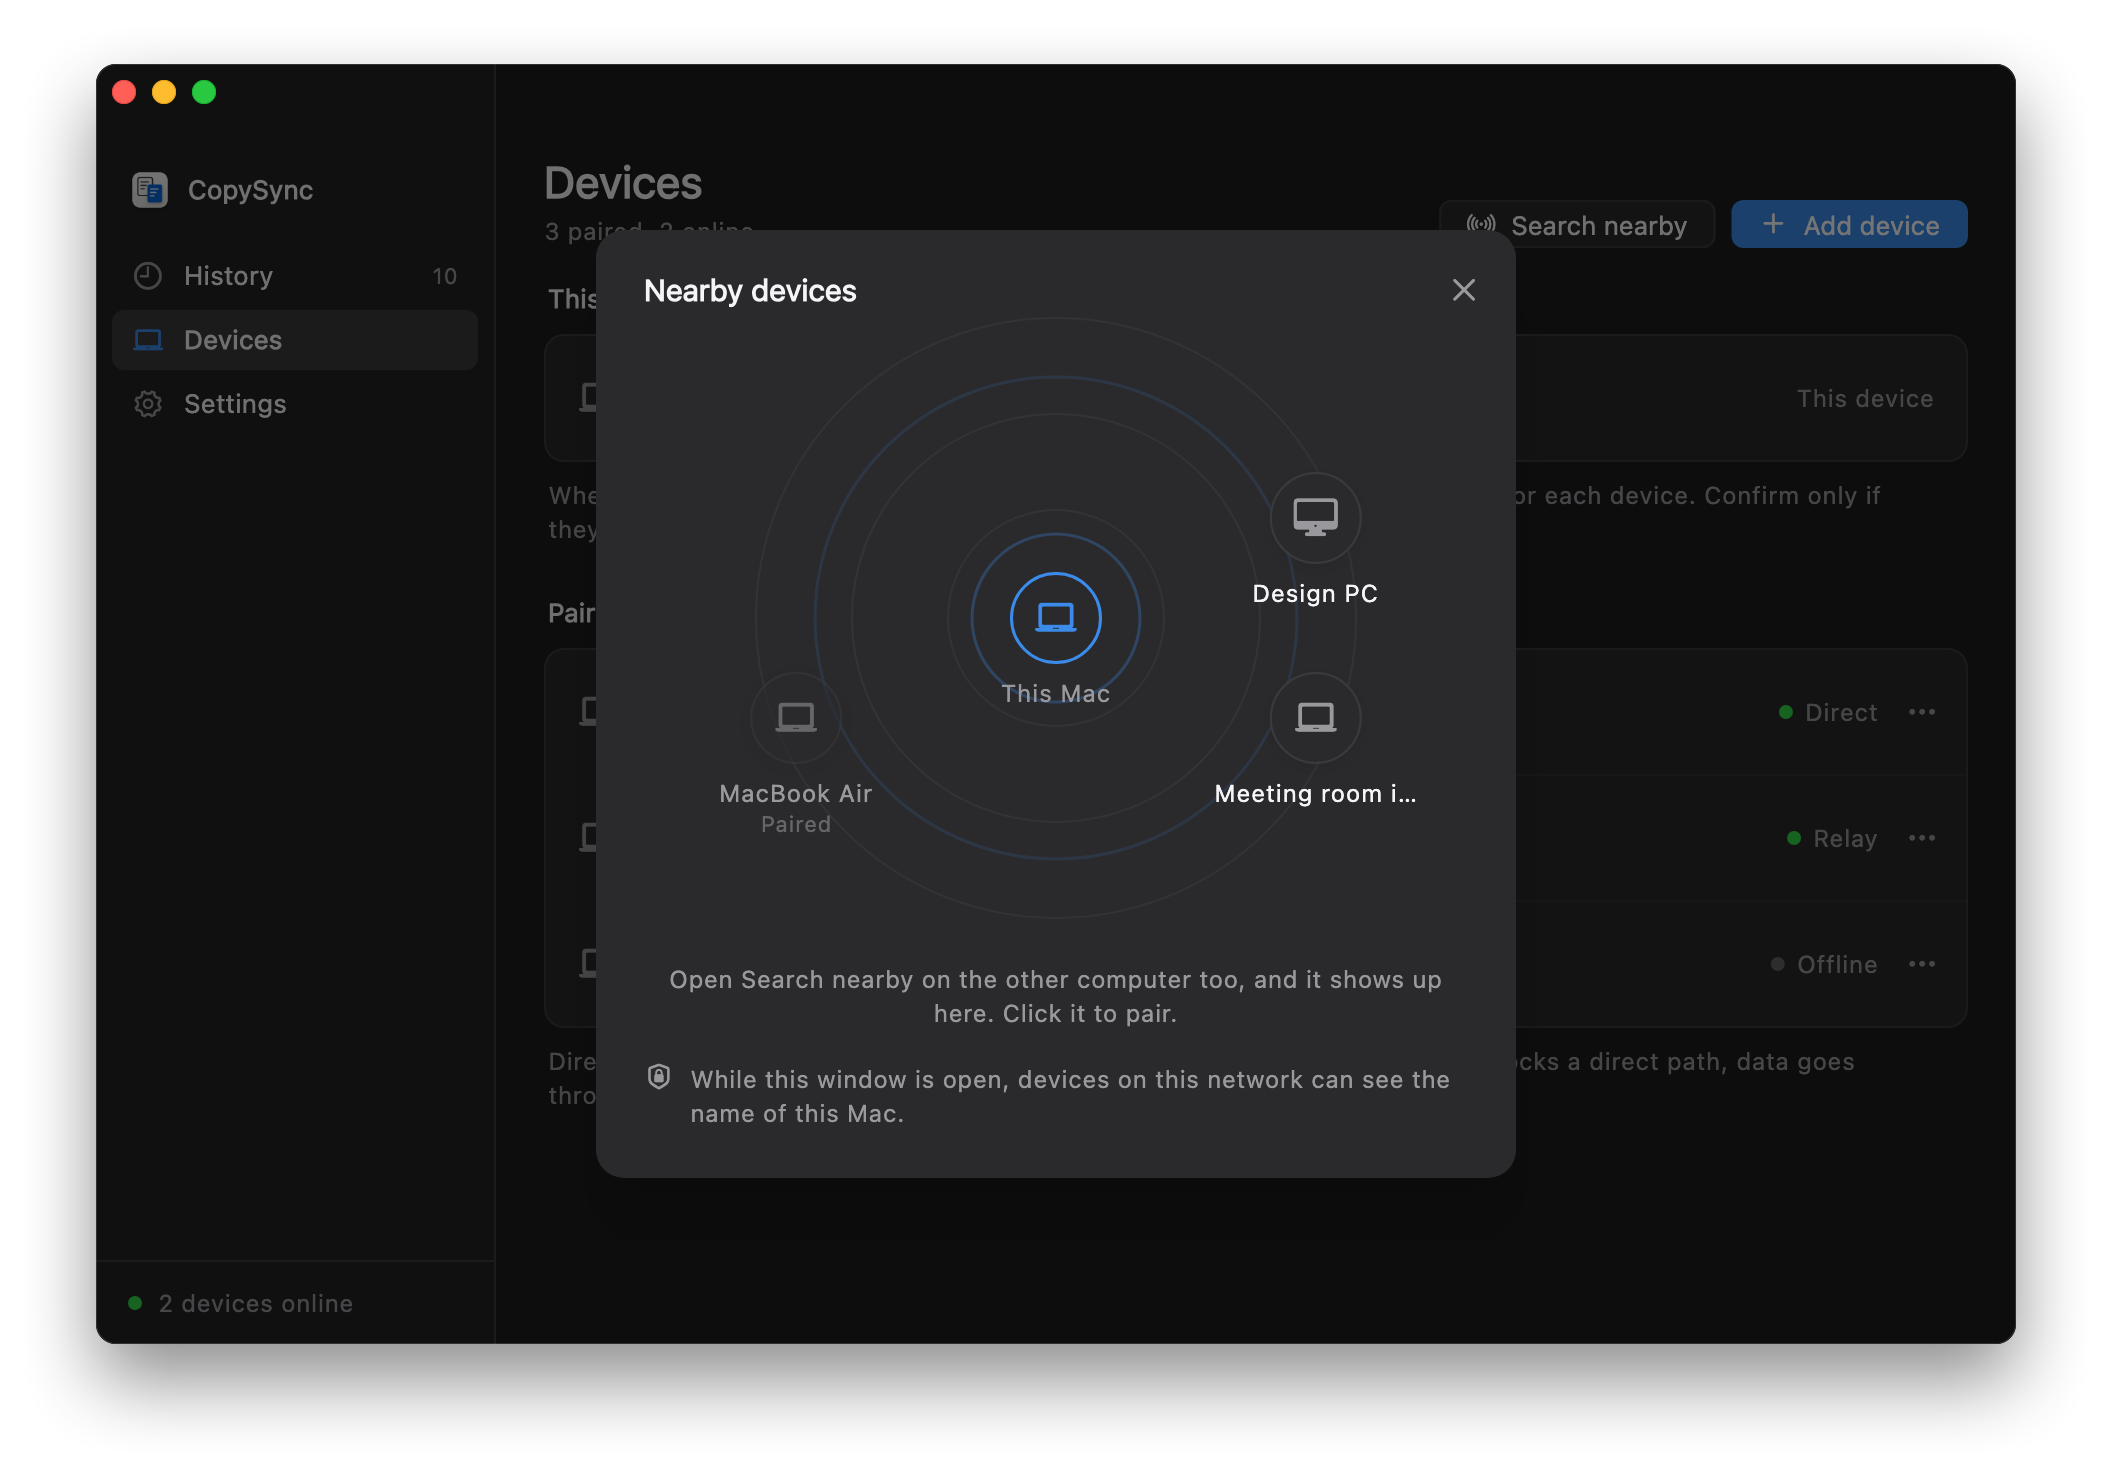Open the History sidebar item
Viewport: 2112px width, 1472px height.
pos(295,276)
